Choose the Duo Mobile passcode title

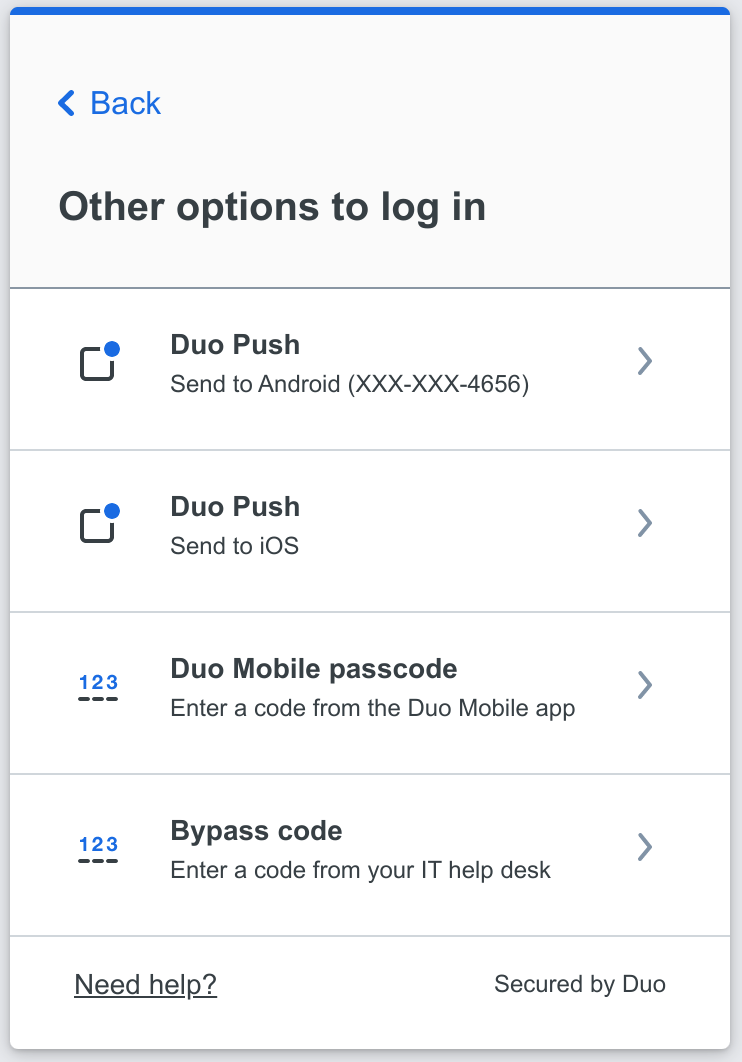[314, 669]
